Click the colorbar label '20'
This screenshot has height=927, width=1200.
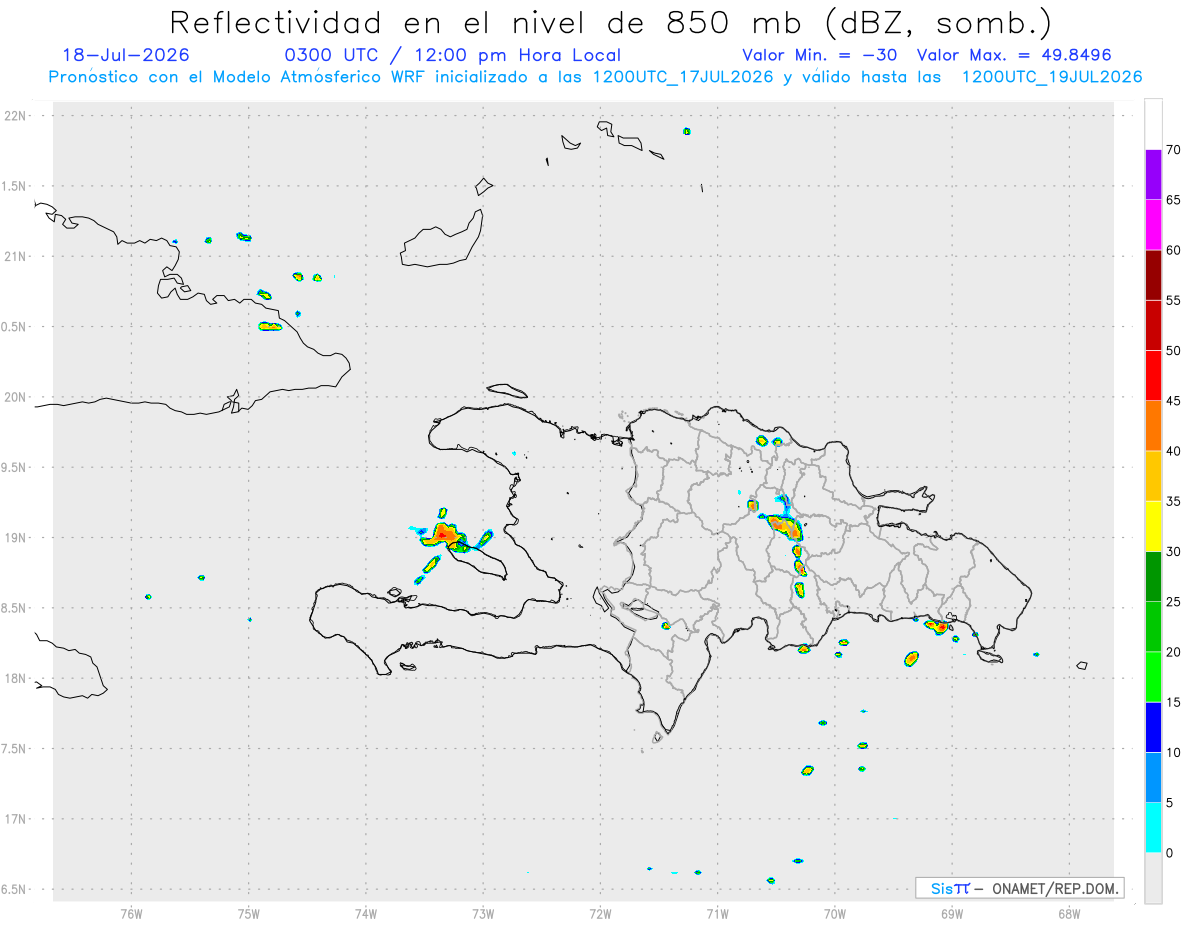pos(1174,652)
